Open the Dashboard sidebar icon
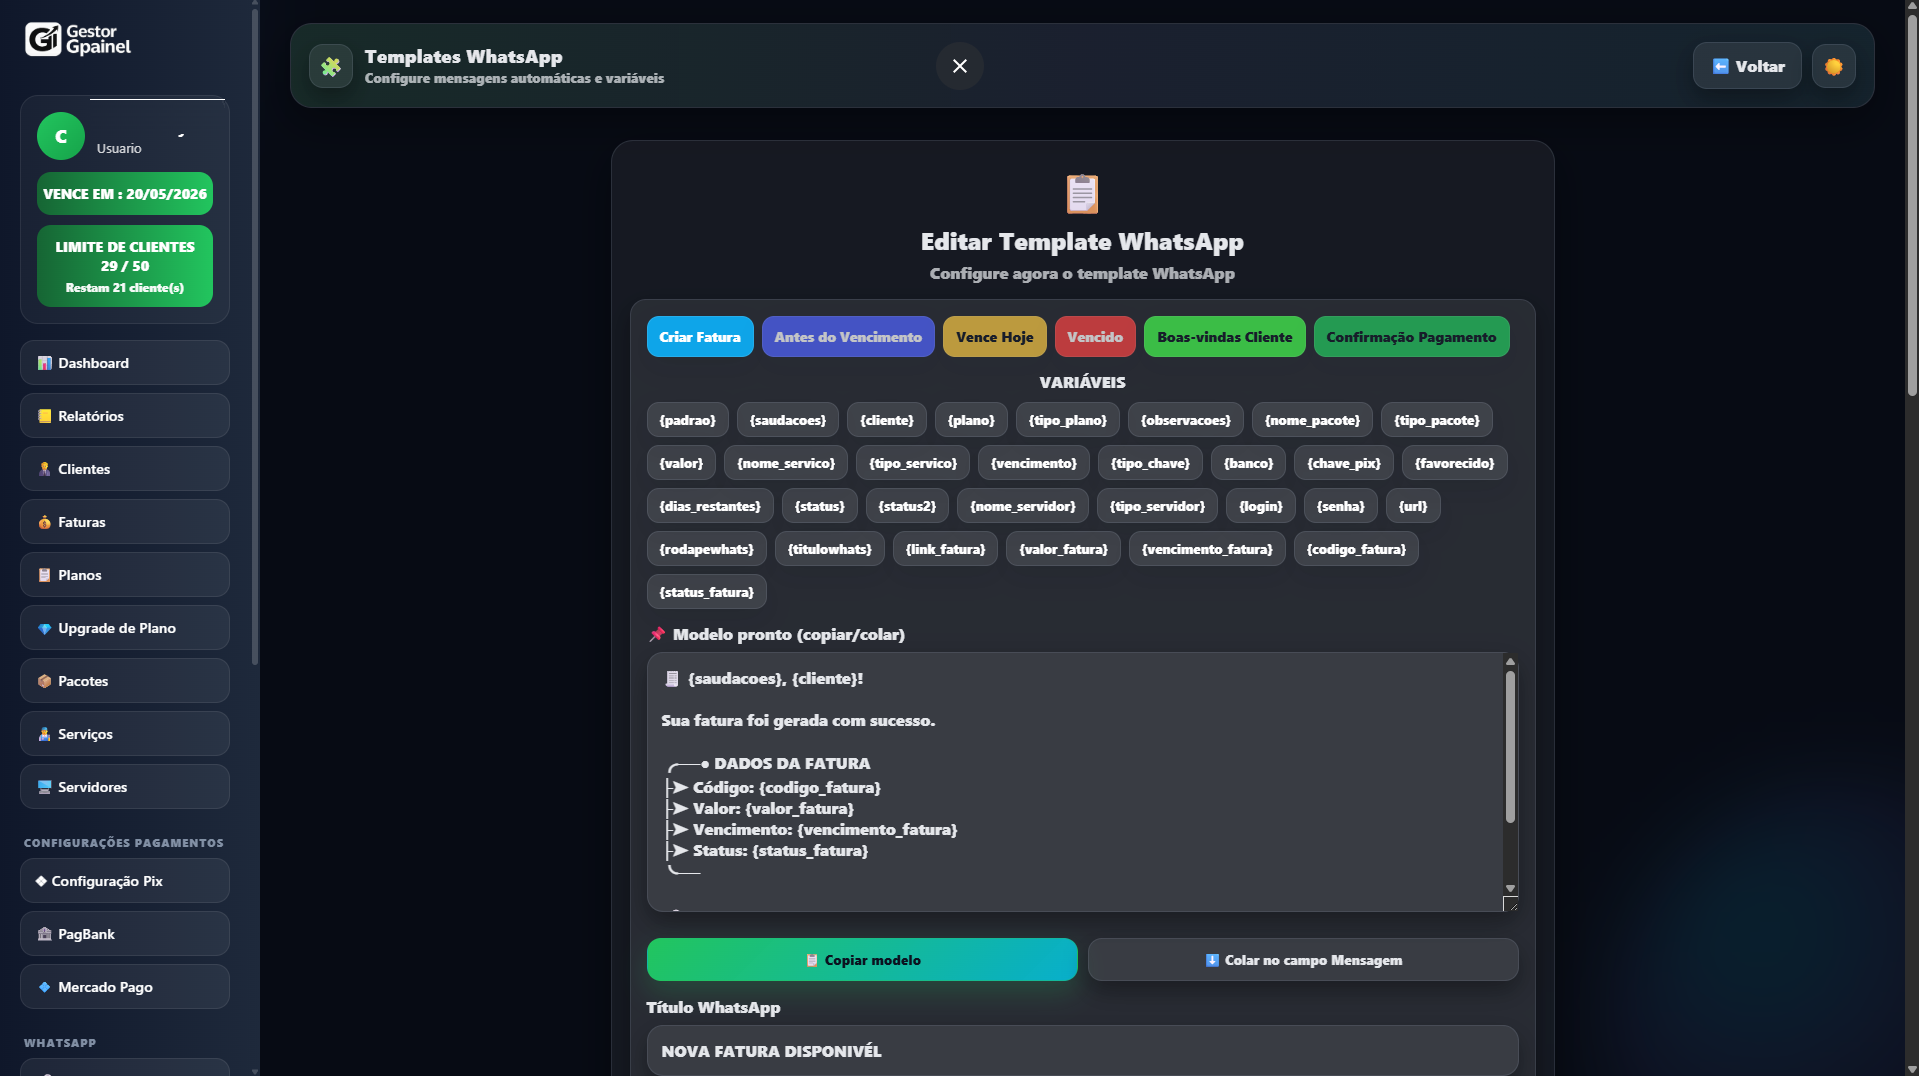Image resolution: width=1919 pixels, height=1076 pixels. point(44,363)
